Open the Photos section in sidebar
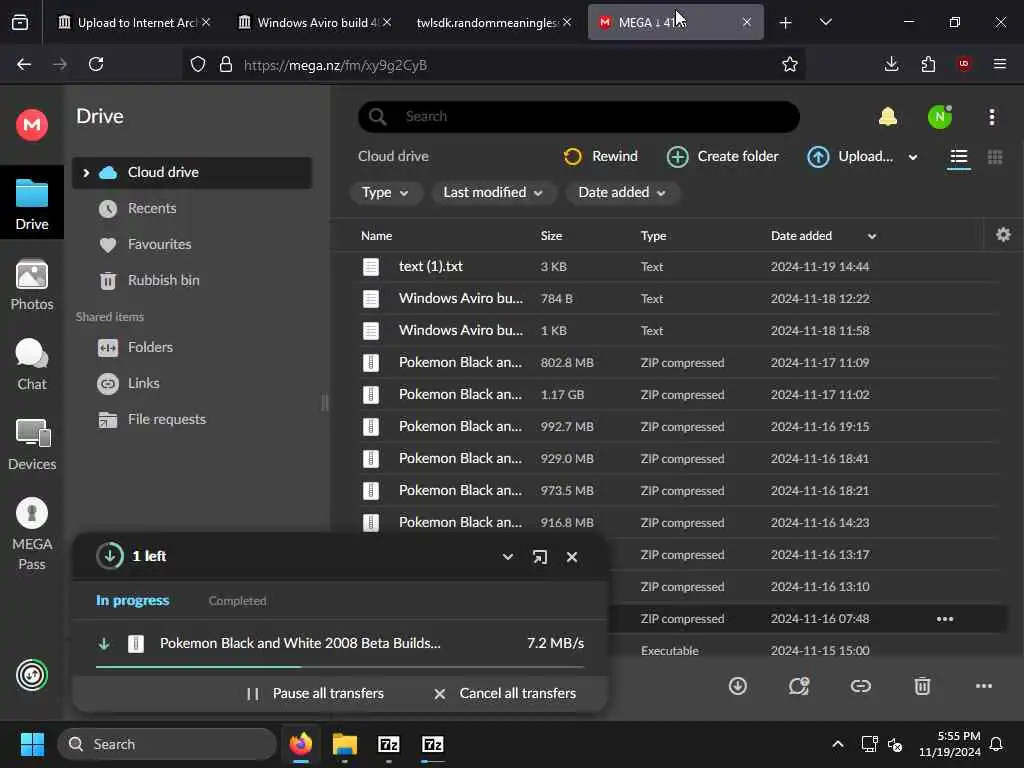 coord(31,285)
